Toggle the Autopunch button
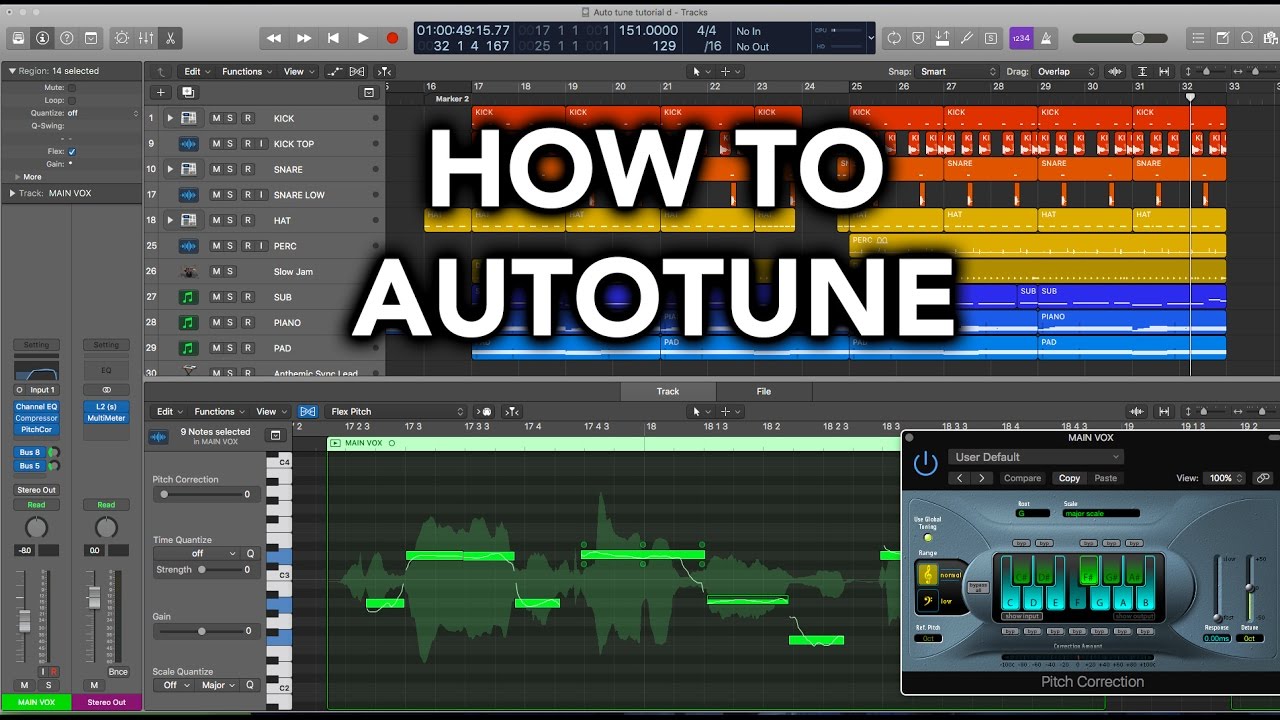The width and height of the screenshot is (1280, 720). (943, 38)
